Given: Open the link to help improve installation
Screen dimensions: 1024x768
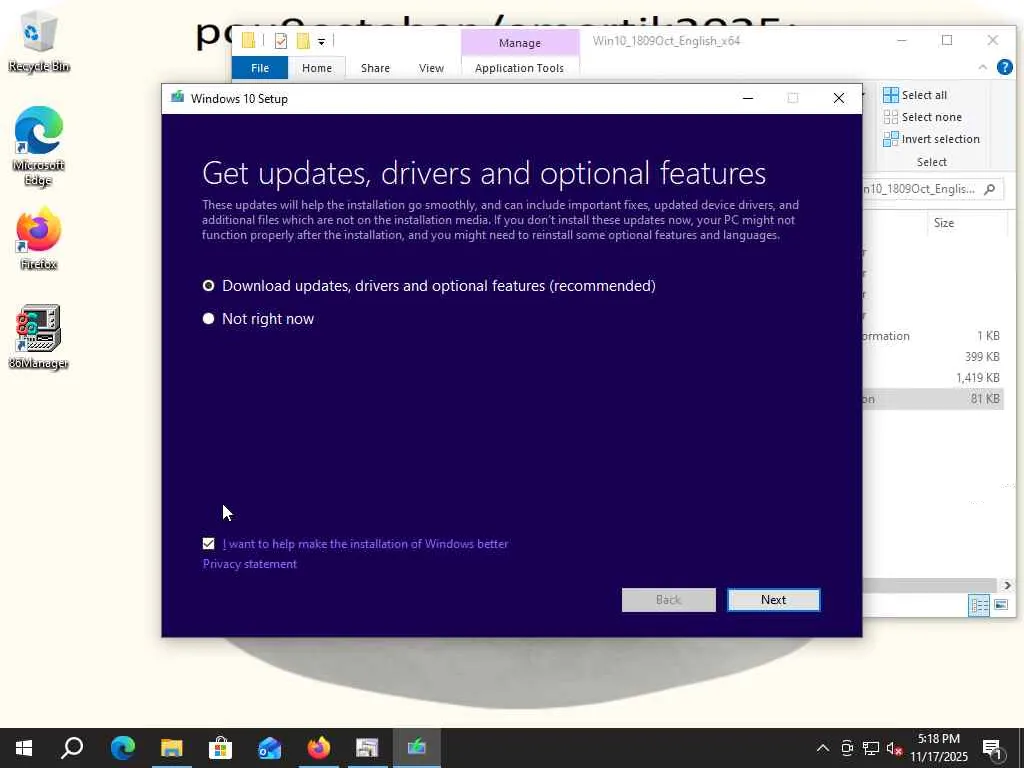Looking at the screenshot, I should (x=365, y=543).
